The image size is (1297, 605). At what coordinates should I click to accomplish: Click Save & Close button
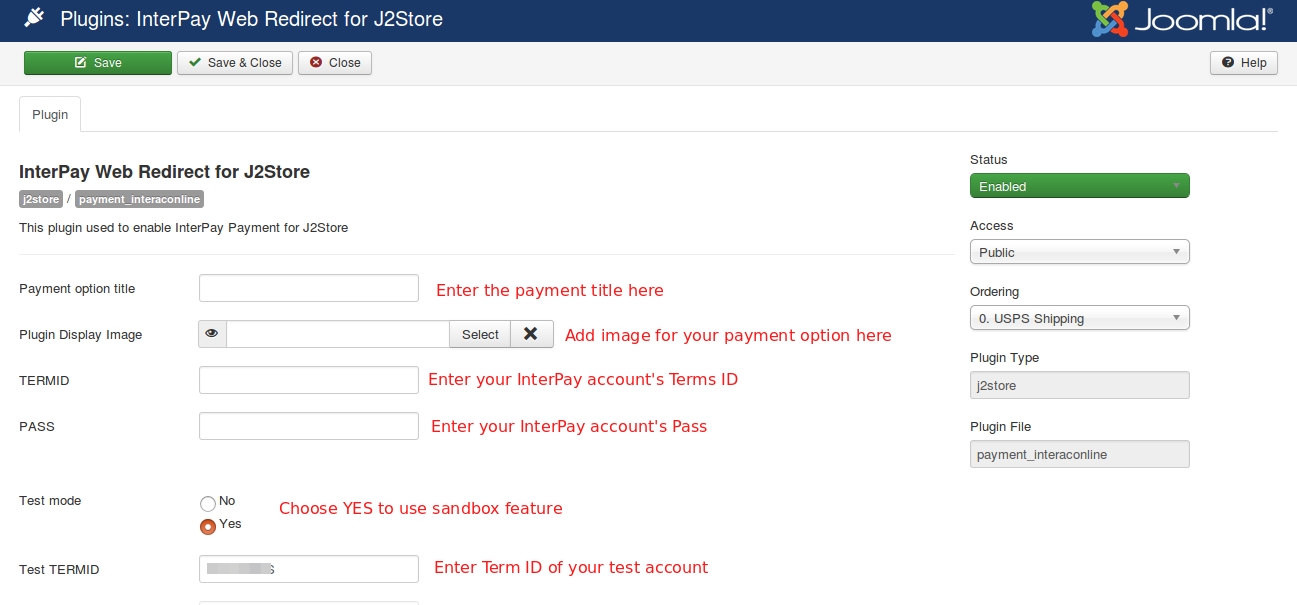click(235, 63)
